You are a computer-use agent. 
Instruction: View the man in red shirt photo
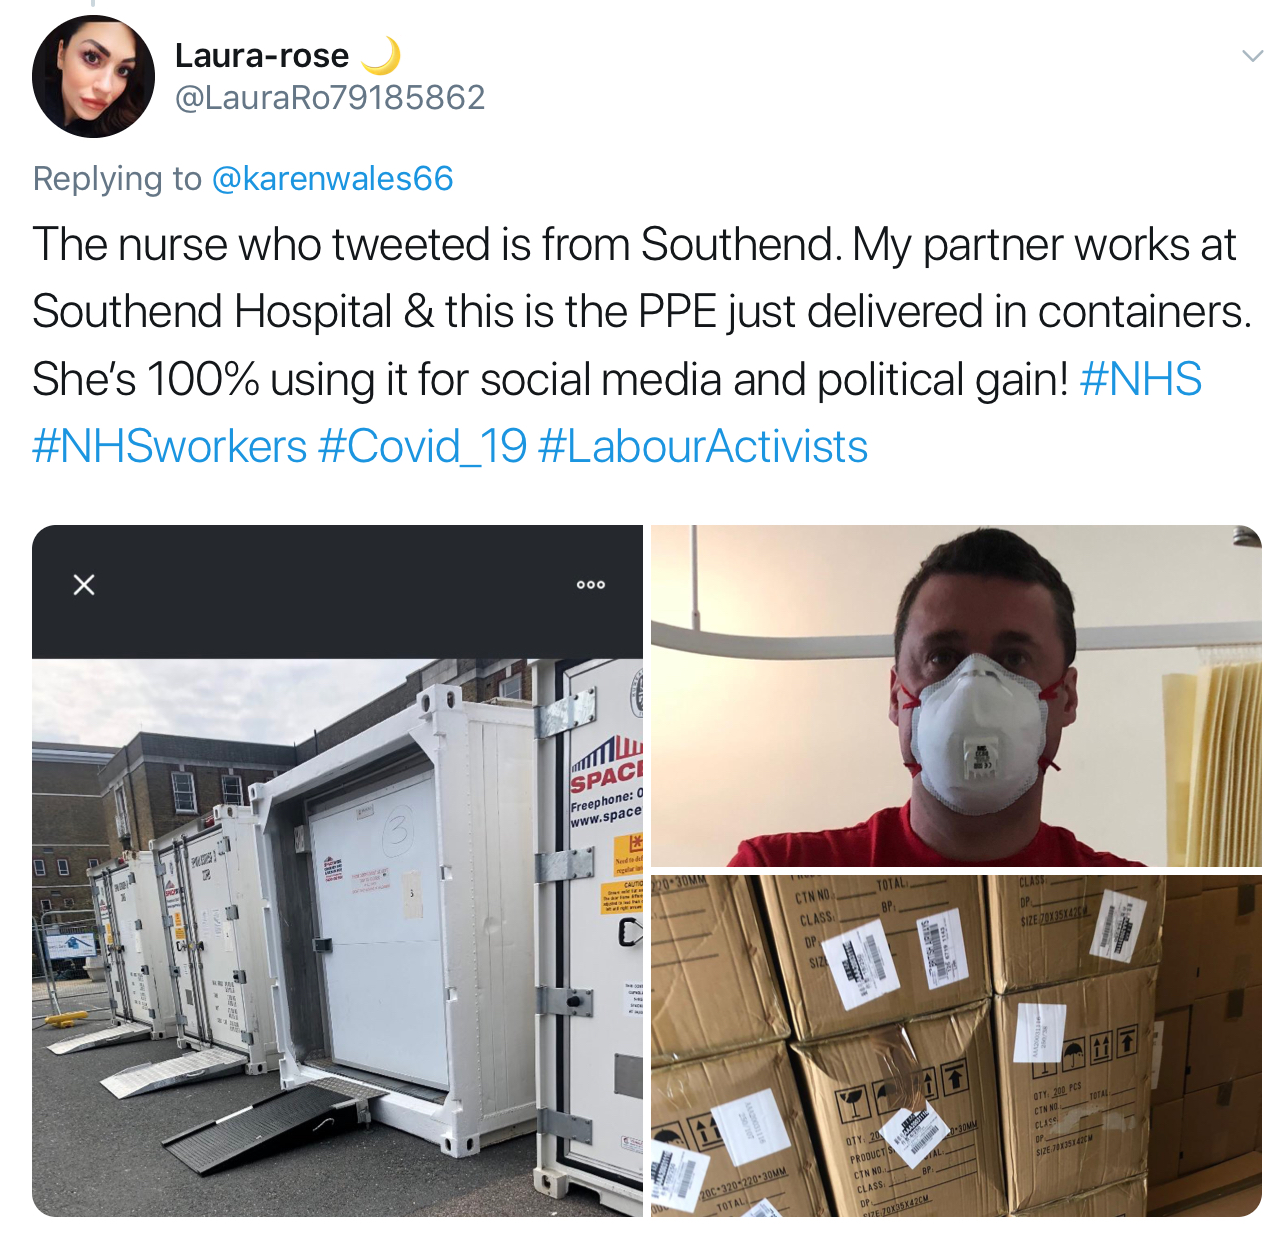point(956,696)
